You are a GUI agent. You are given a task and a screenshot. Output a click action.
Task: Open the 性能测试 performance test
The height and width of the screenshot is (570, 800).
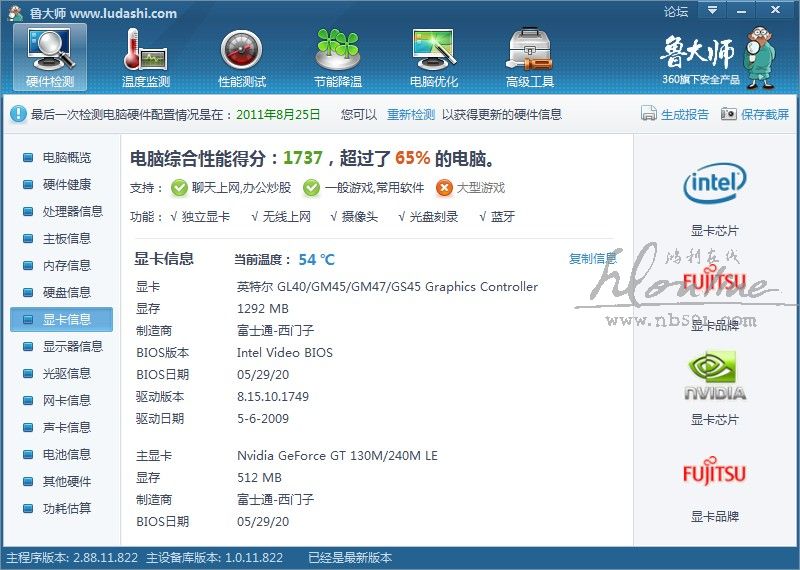pyautogui.click(x=242, y=57)
